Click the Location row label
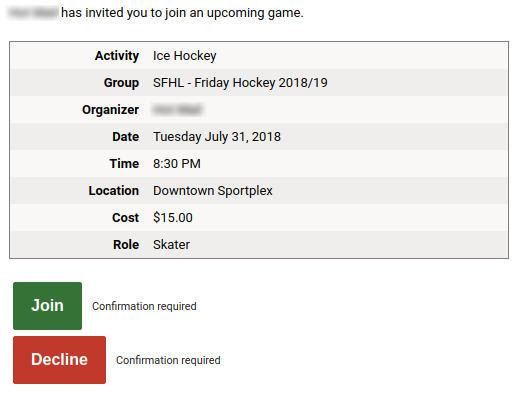Screen dimensions: 517x396 (x=114, y=191)
